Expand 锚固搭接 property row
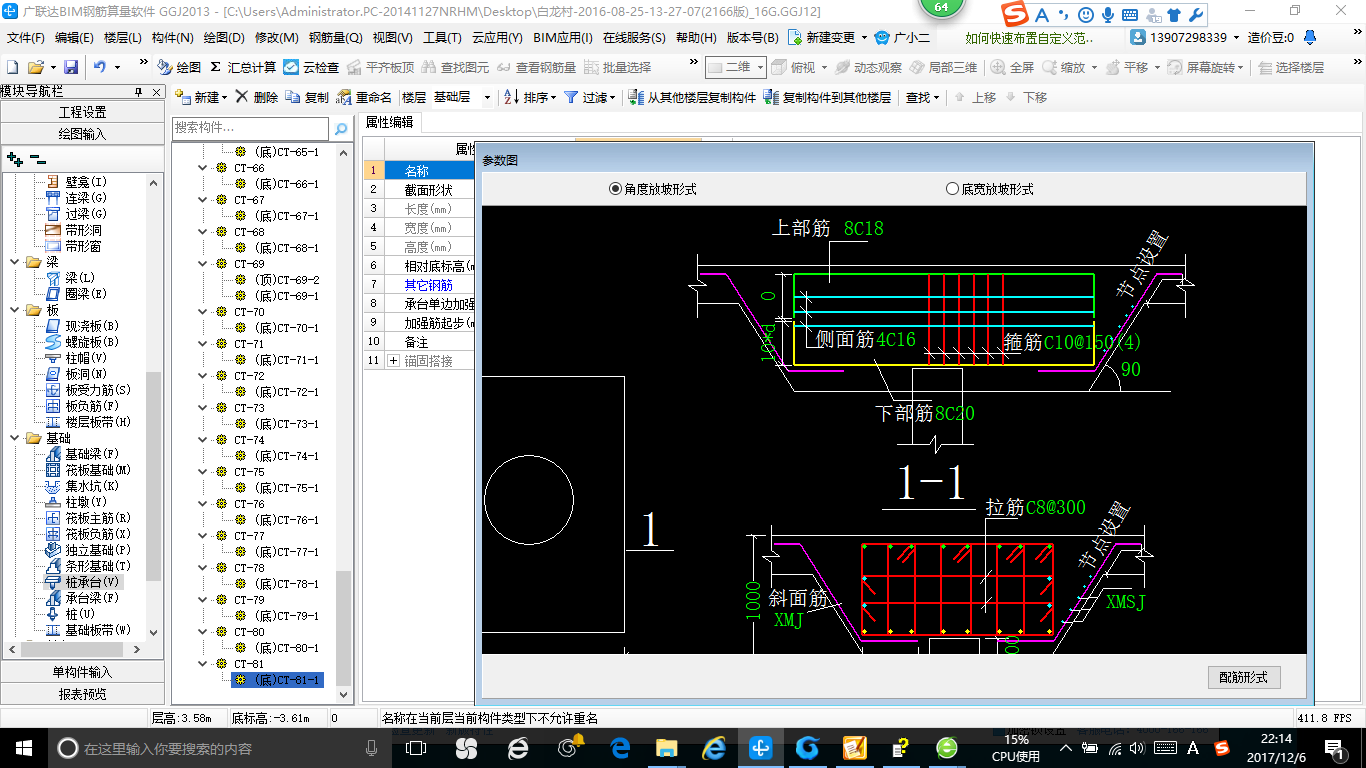1366x768 pixels. [393, 360]
